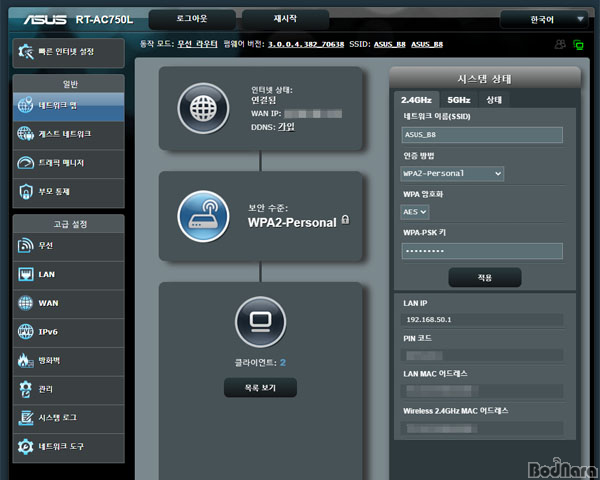Image resolution: width=600 pixels, height=480 pixels.
Task: Click the 재시작 reboot button
Action: click(x=285, y=19)
